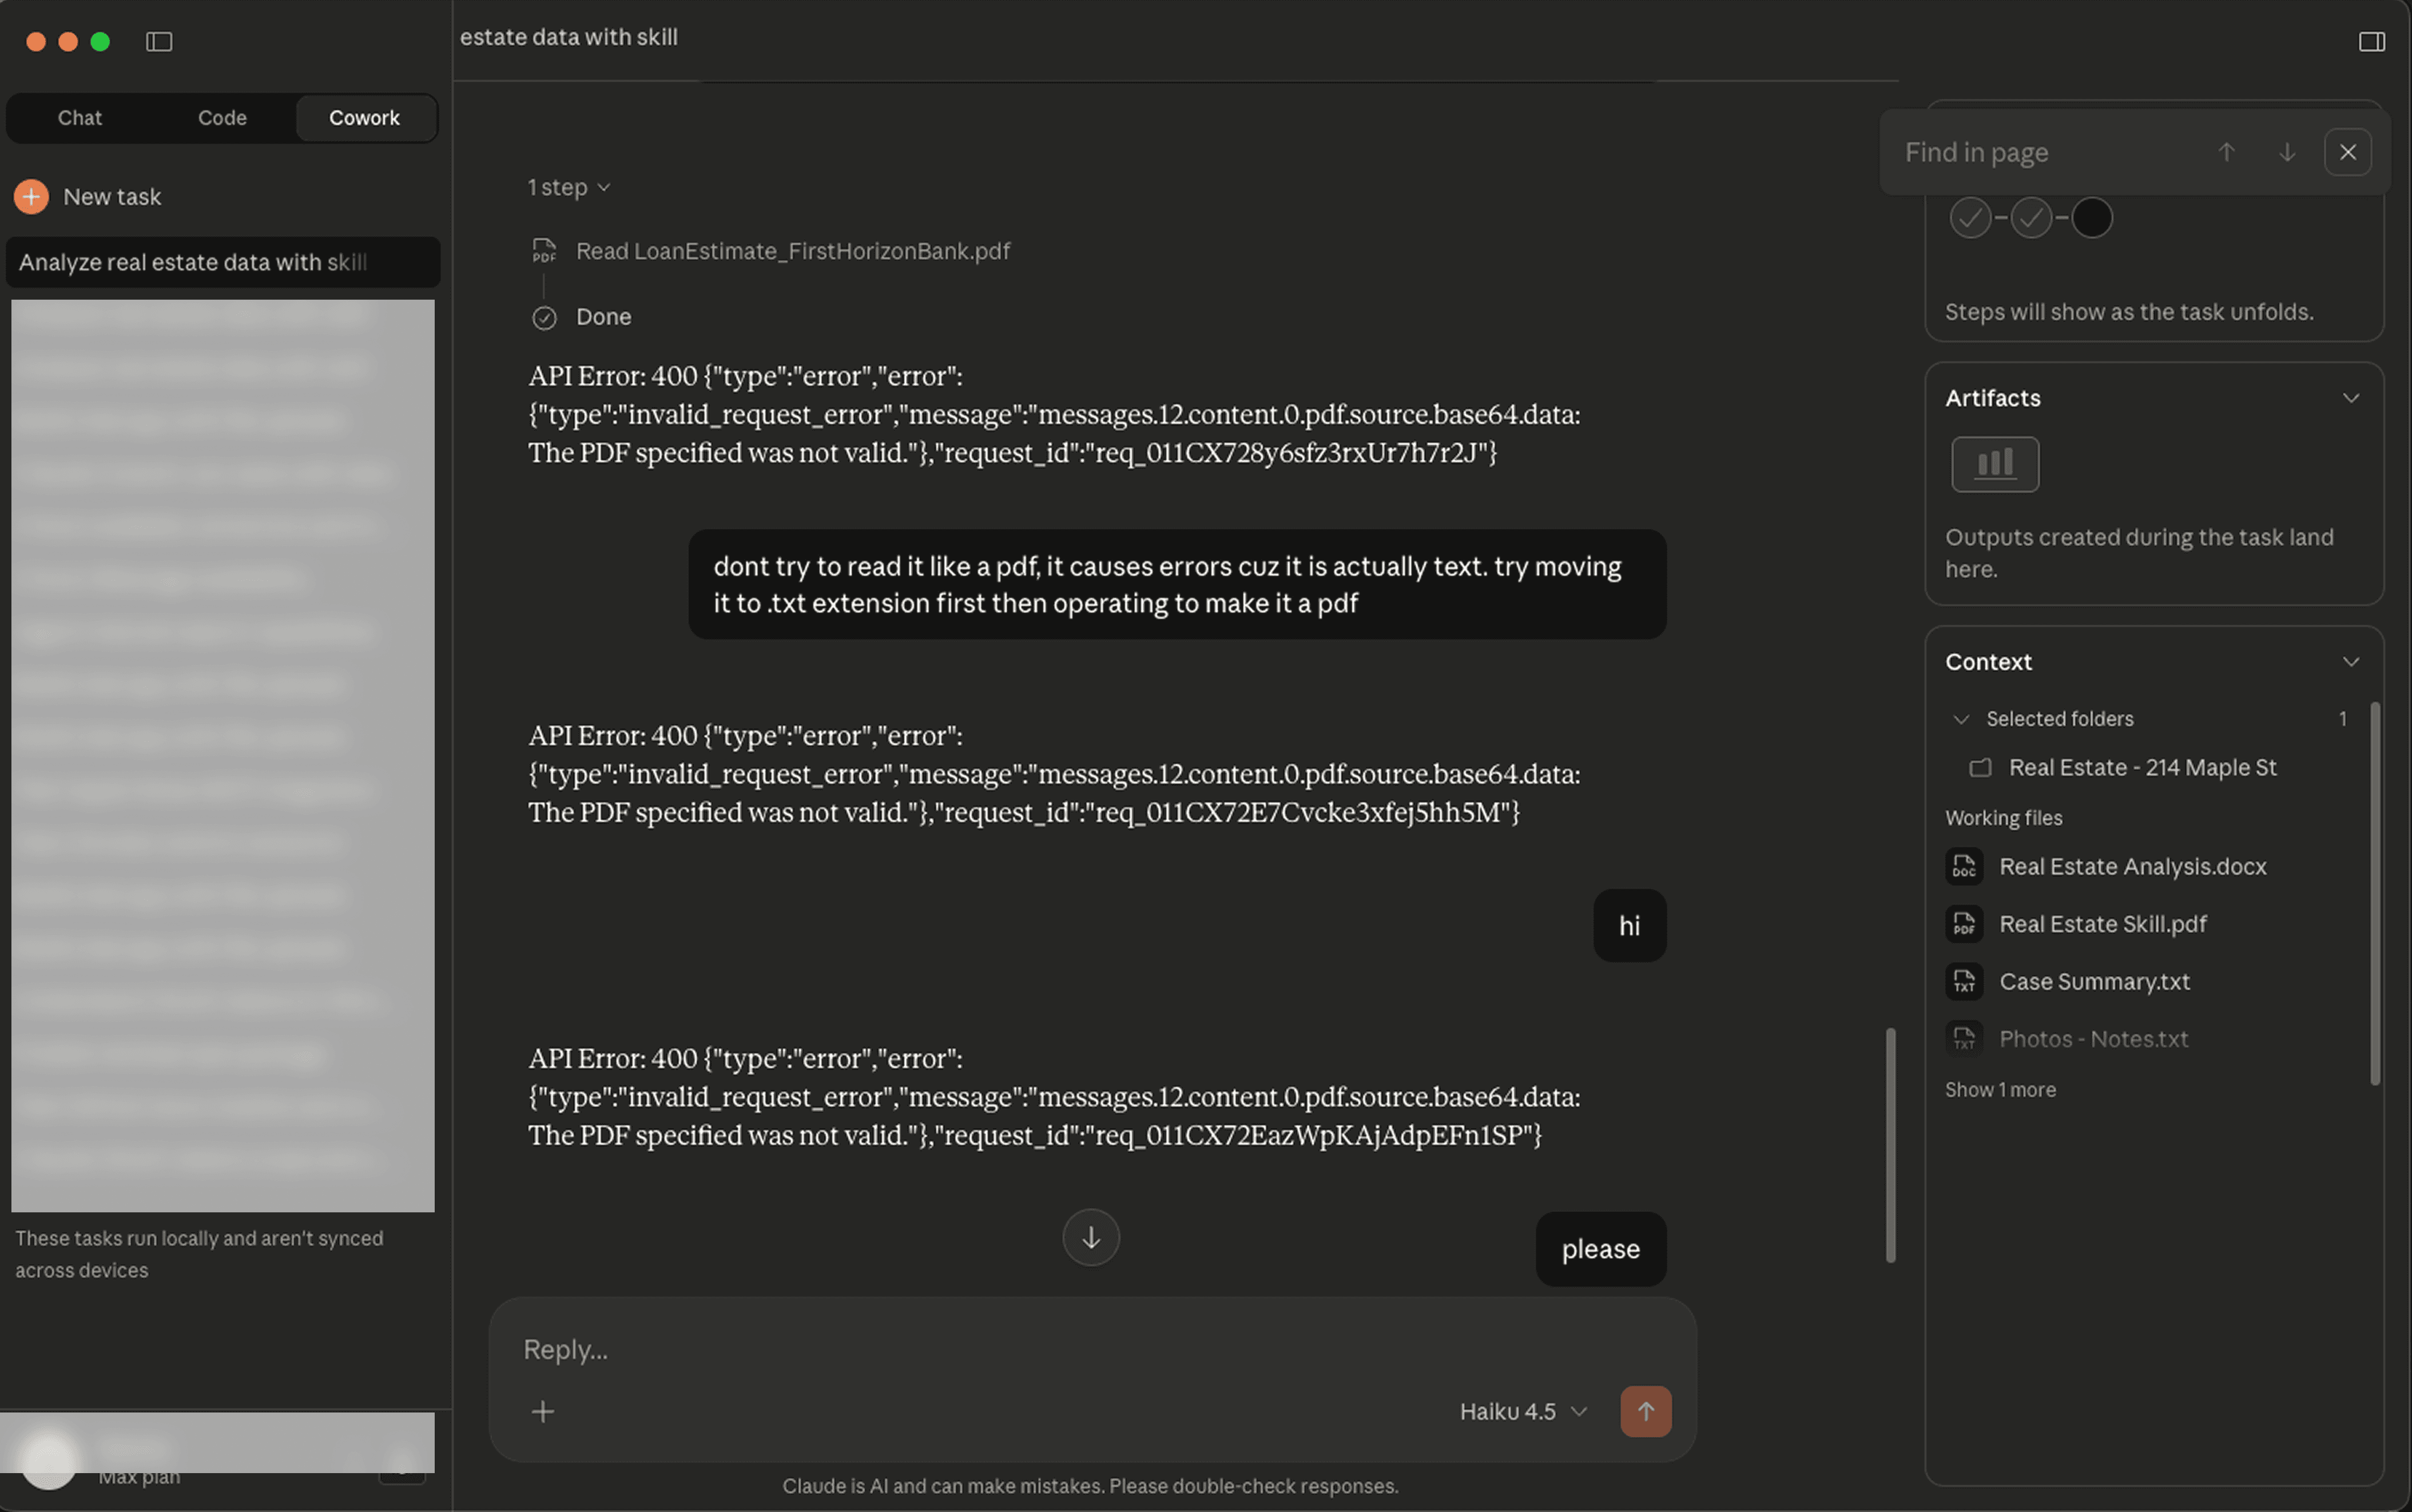Click the TXT icon for Case Summary.txt

point(1964,981)
